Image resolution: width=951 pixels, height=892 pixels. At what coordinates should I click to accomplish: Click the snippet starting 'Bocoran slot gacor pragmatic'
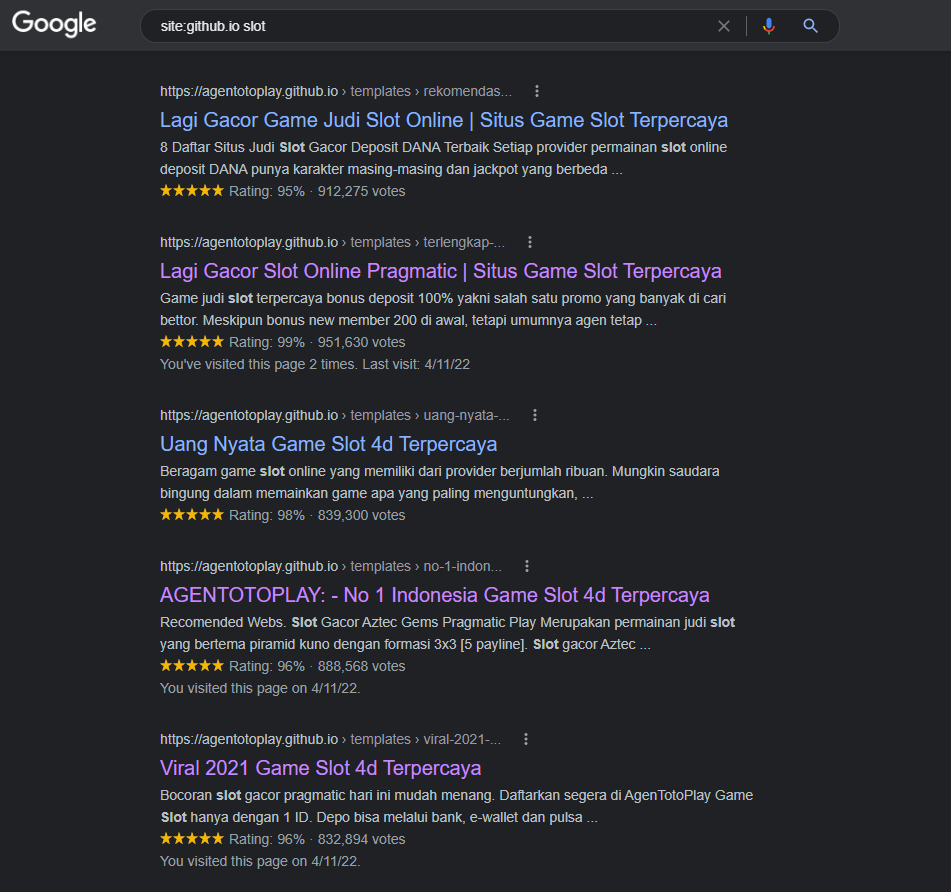coord(457,806)
